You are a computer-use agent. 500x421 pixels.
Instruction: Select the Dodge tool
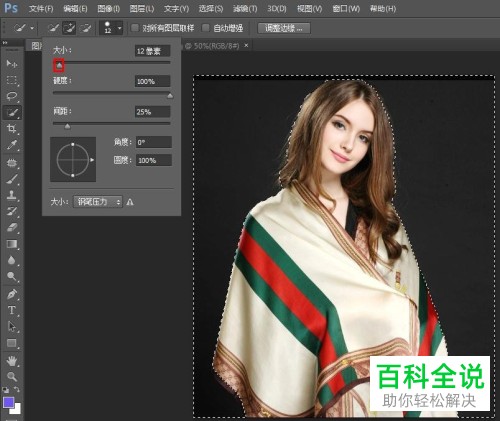pos(12,276)
